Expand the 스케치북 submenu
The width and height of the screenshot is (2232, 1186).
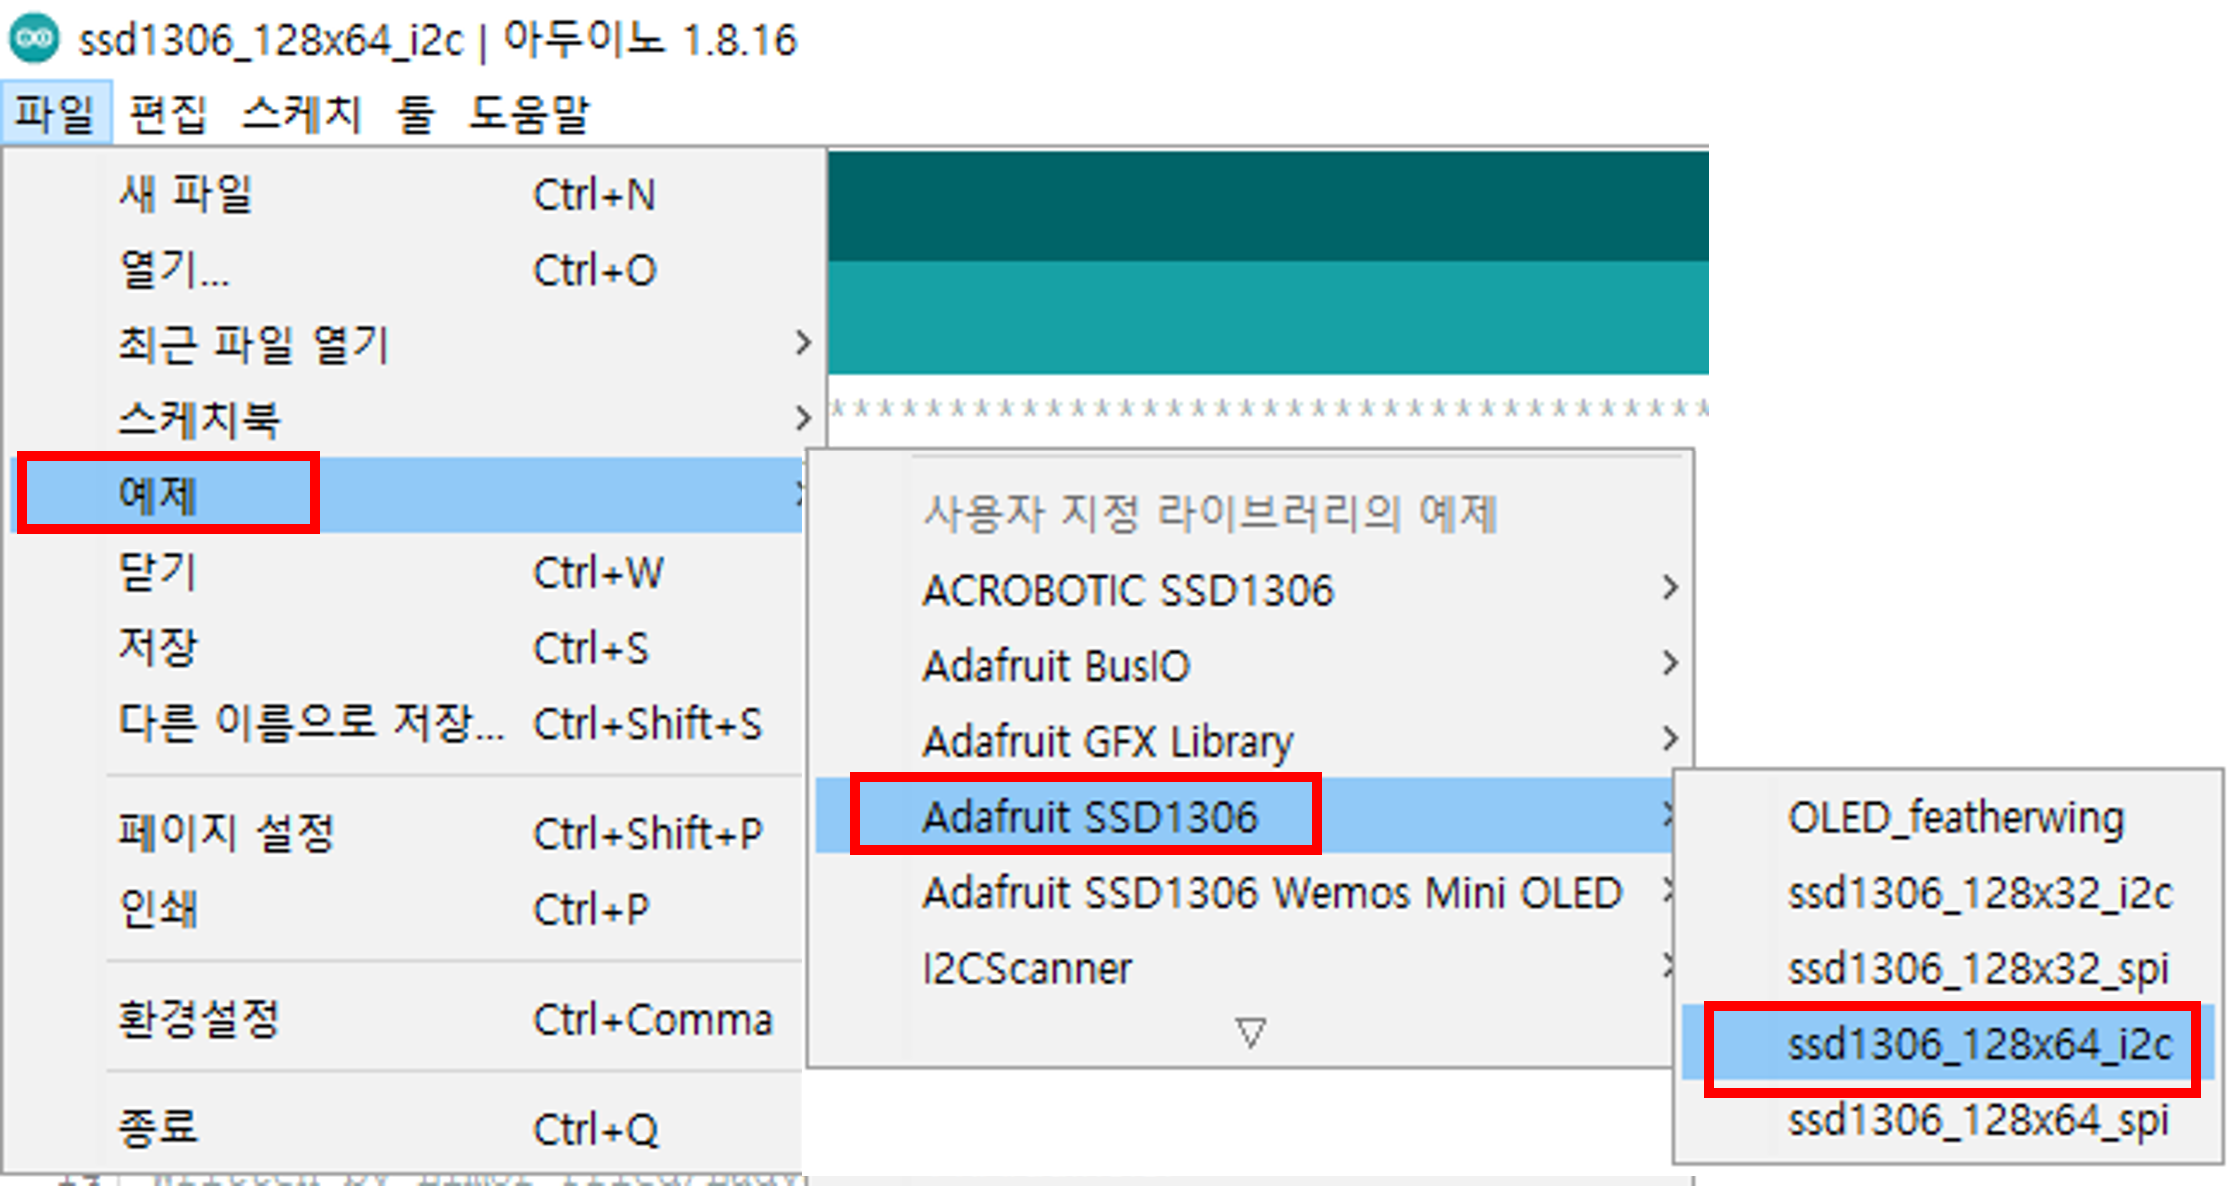point(200,419)
